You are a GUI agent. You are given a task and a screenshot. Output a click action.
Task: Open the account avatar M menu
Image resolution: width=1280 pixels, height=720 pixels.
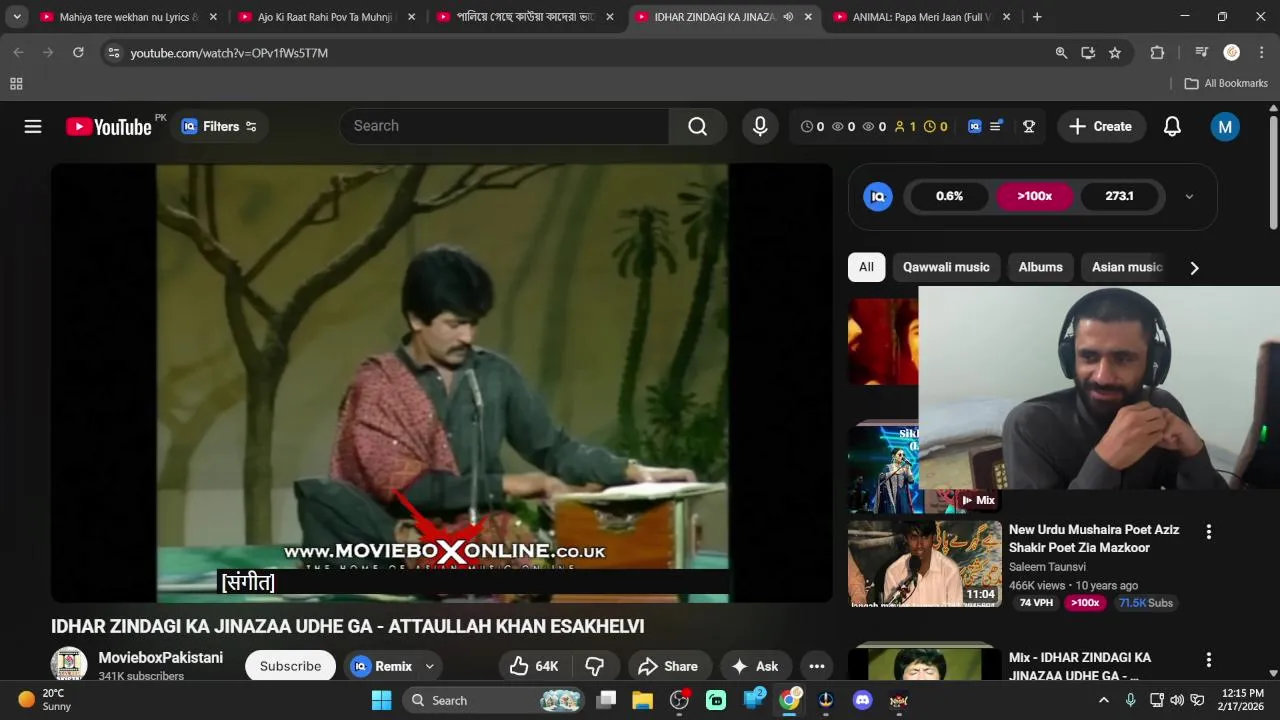tap(1225, 127)
